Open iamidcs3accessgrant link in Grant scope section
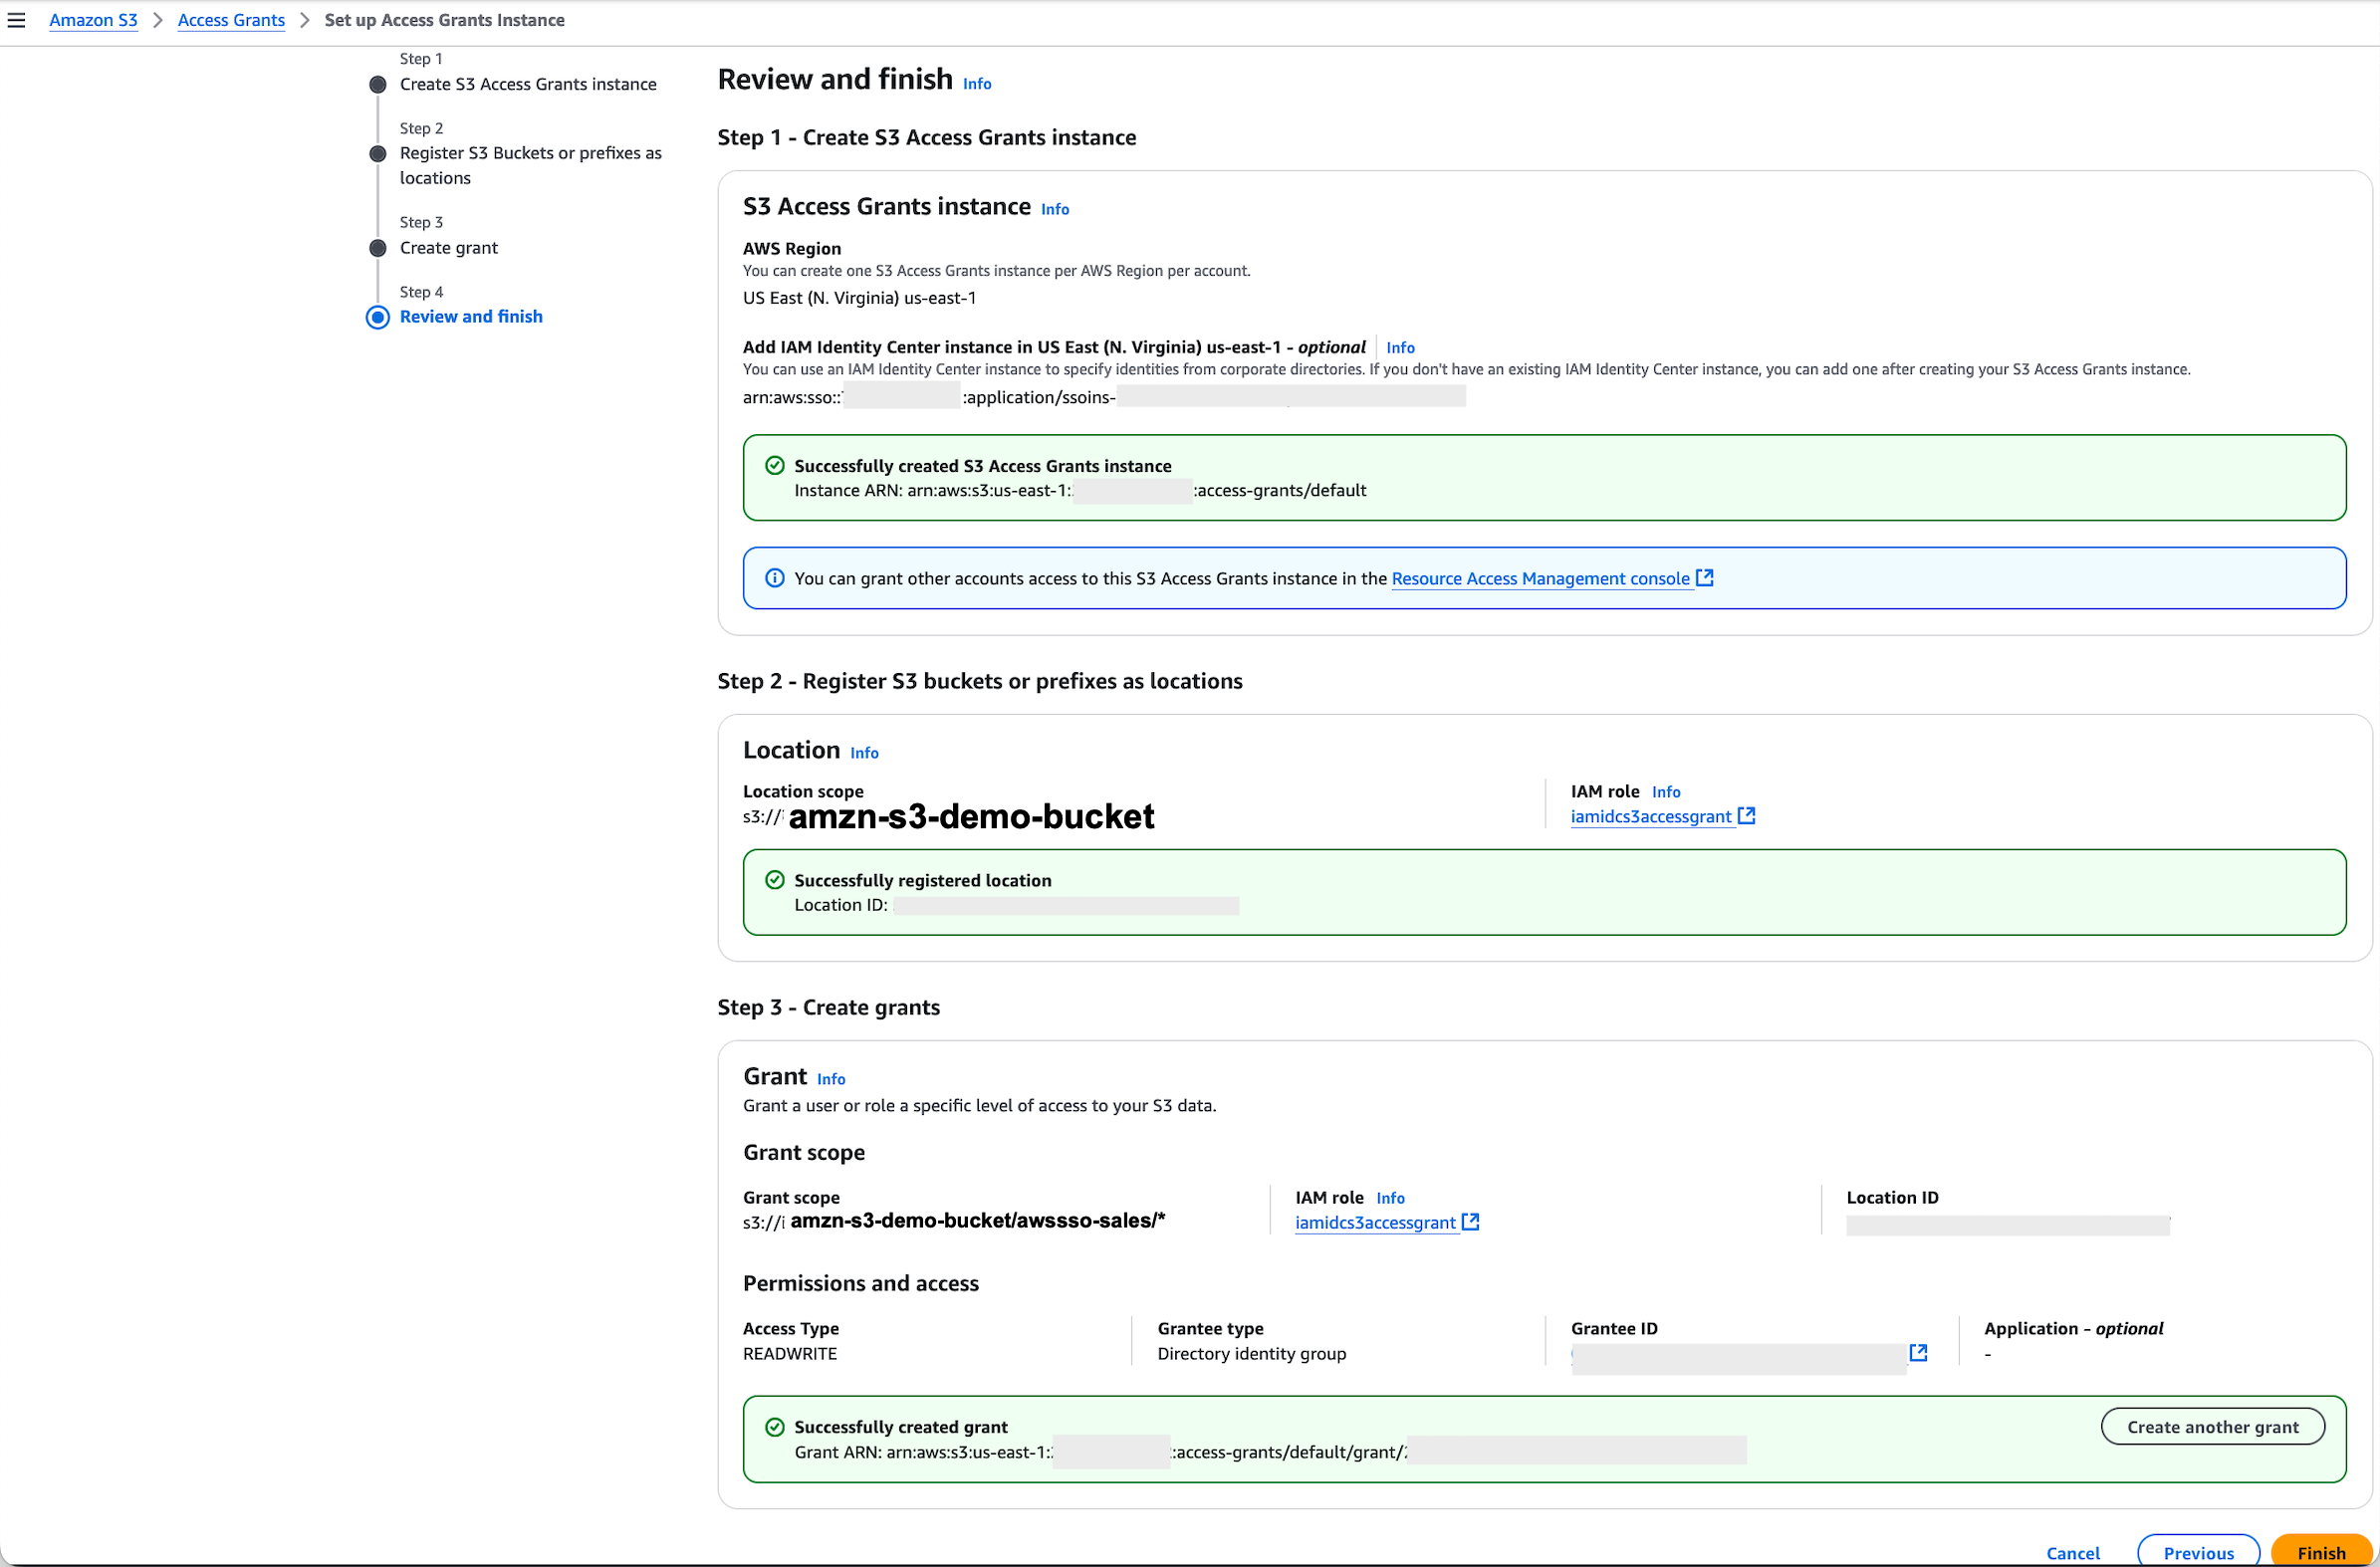This screenshot has height=1567, width=2380. (x=1377, y=1222)
